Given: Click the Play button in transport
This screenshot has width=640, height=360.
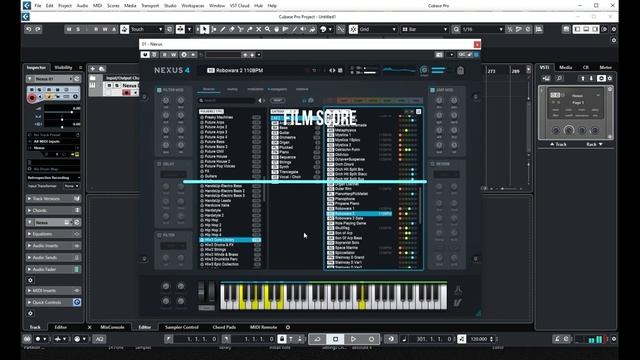Looking at the screenshot, I should pyautogui.click(x=353, y=339).
